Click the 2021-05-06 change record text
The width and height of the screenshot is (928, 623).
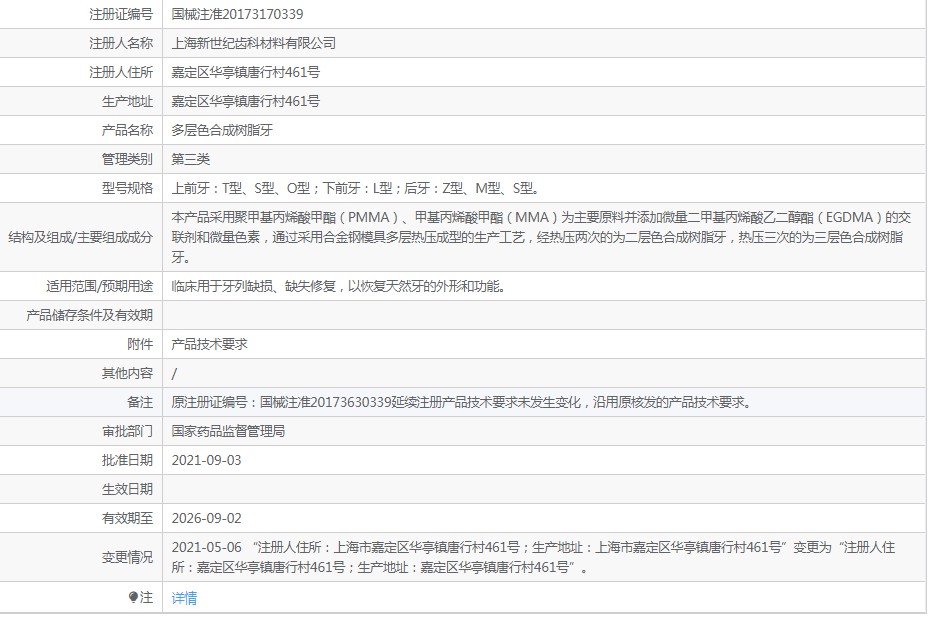[533, 557]
